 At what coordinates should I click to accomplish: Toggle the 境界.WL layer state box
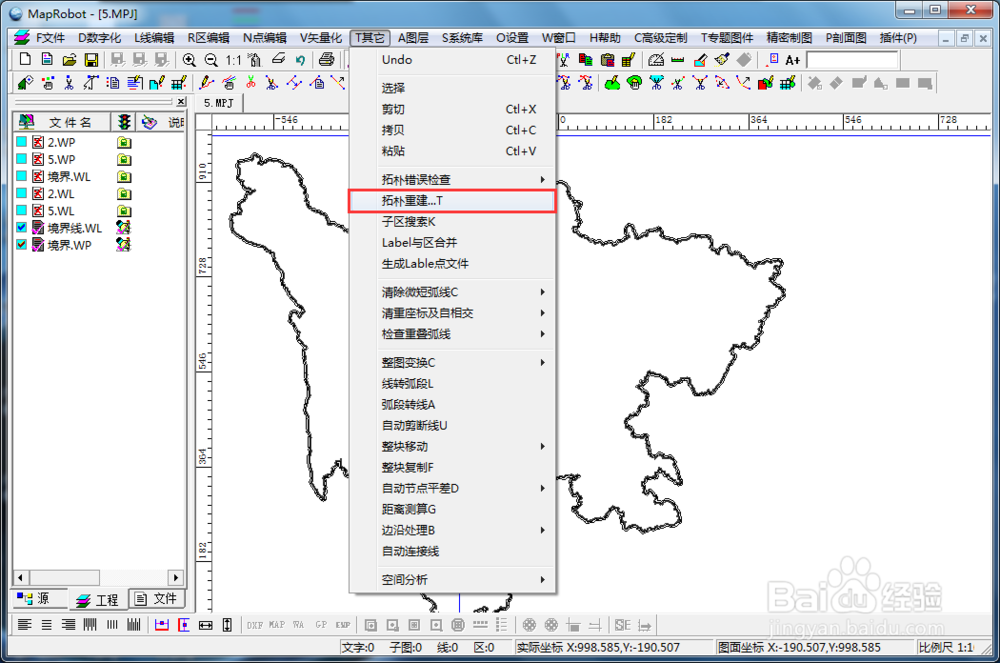click(x=22, y=176)
